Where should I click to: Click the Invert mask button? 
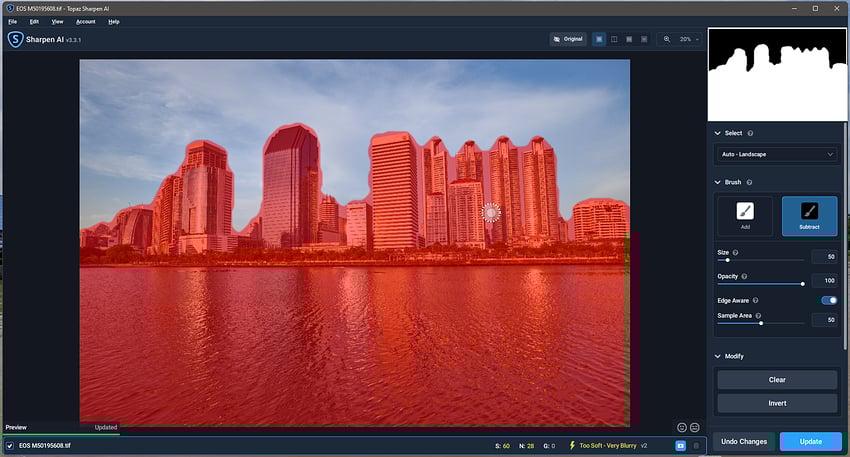click(777, 403)
